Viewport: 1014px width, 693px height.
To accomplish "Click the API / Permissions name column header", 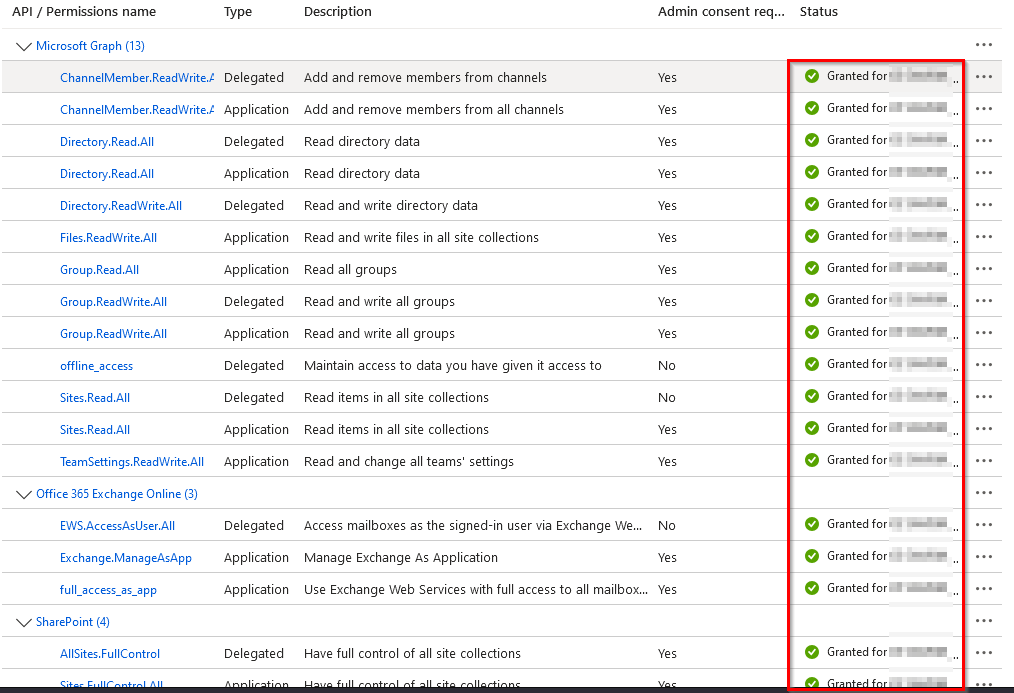I will tap(84, 12).
